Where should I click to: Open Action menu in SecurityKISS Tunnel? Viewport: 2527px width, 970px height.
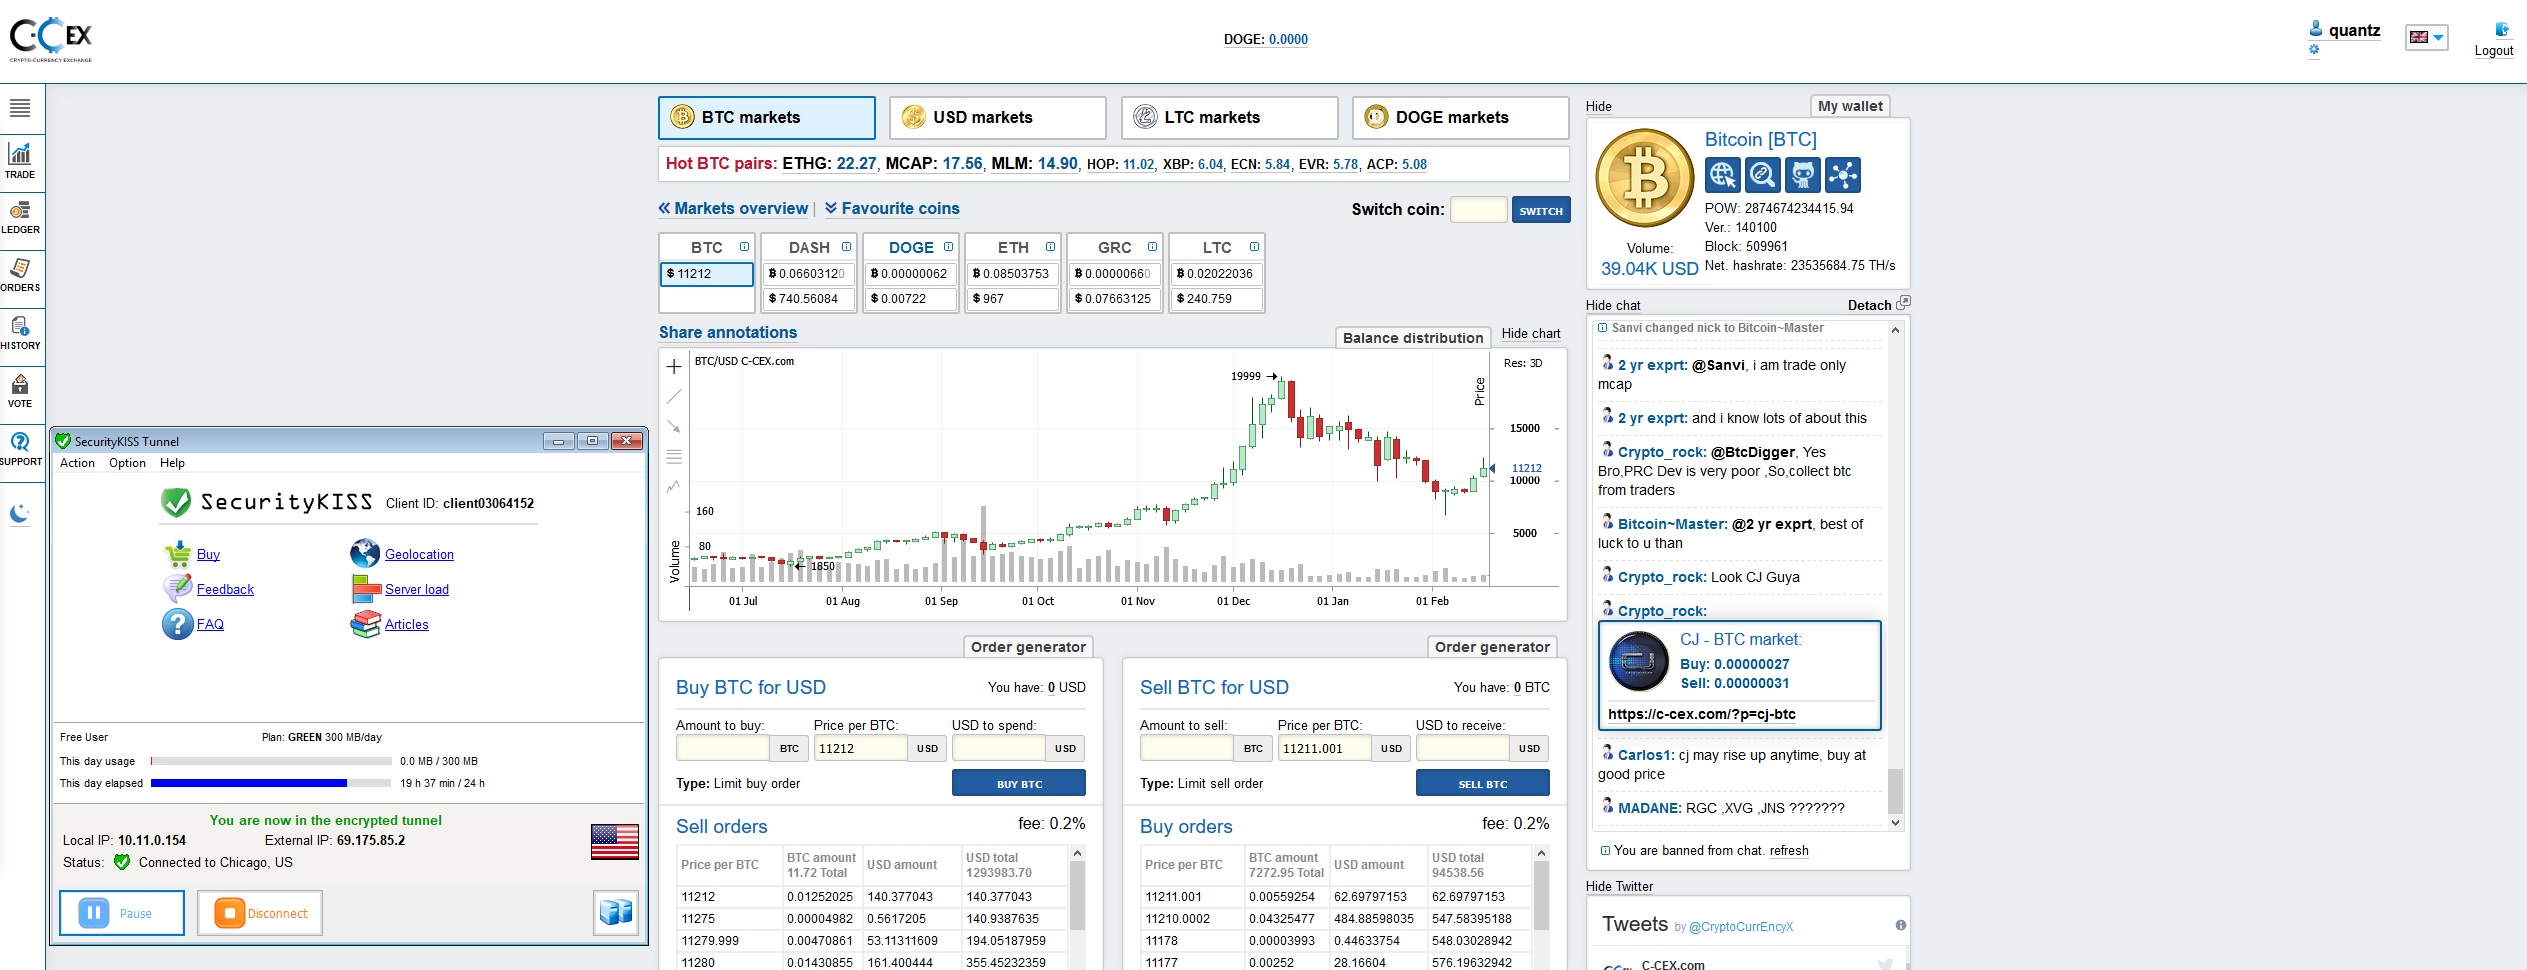tap(77, 463)
